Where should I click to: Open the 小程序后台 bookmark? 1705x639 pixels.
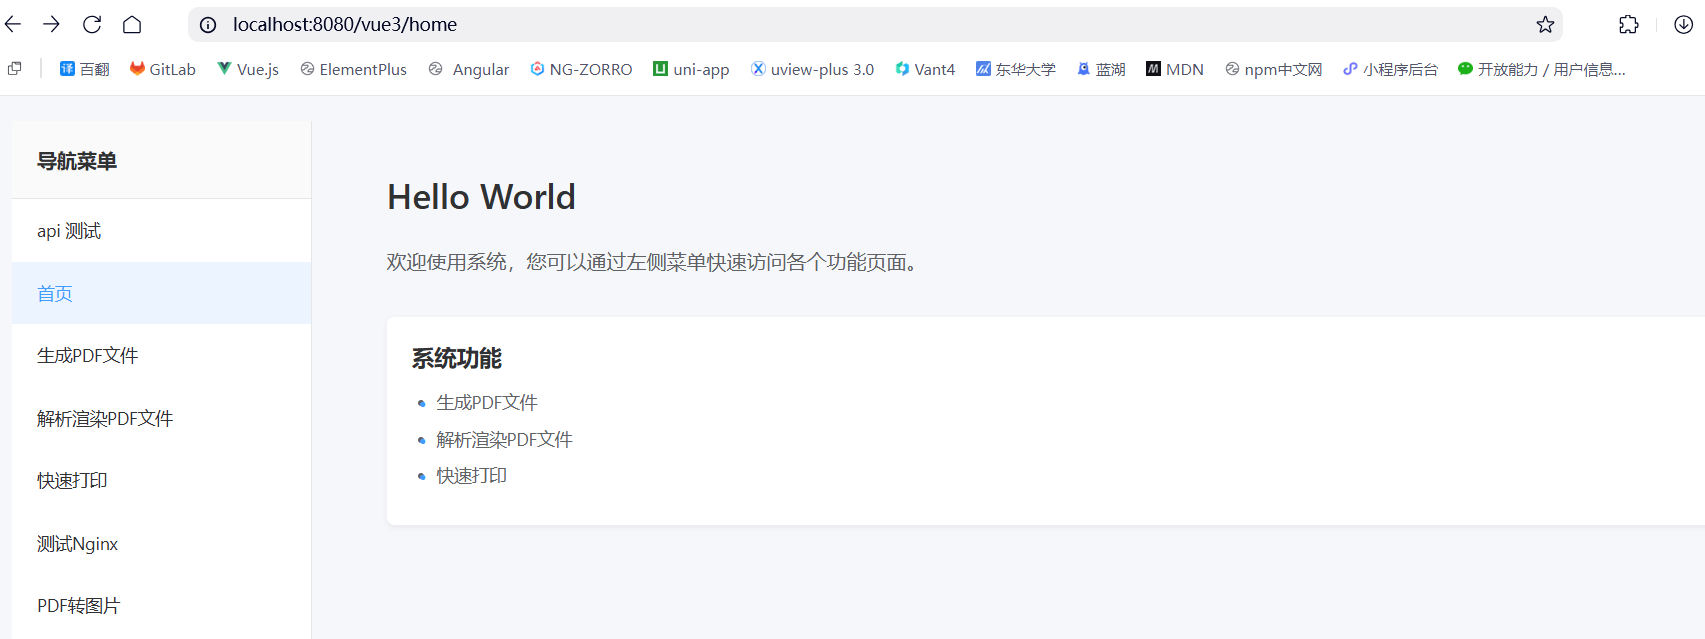tap(1390, 69)
